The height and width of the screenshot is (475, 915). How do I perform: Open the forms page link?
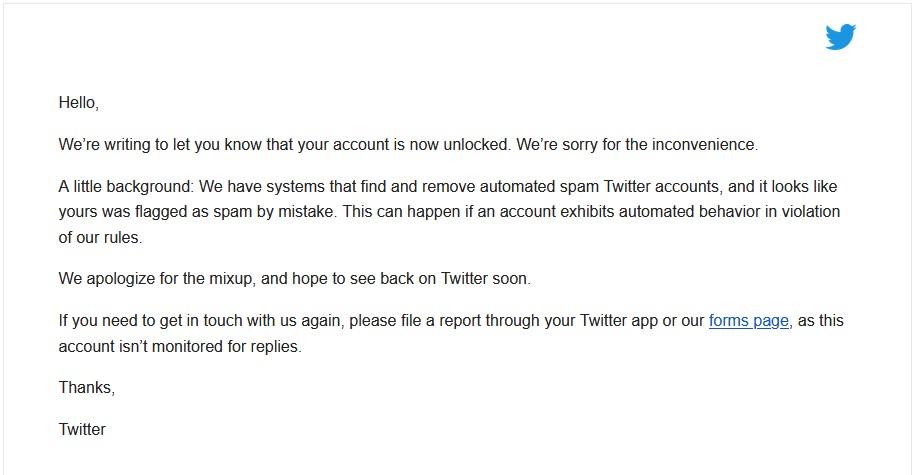point(749,321)
